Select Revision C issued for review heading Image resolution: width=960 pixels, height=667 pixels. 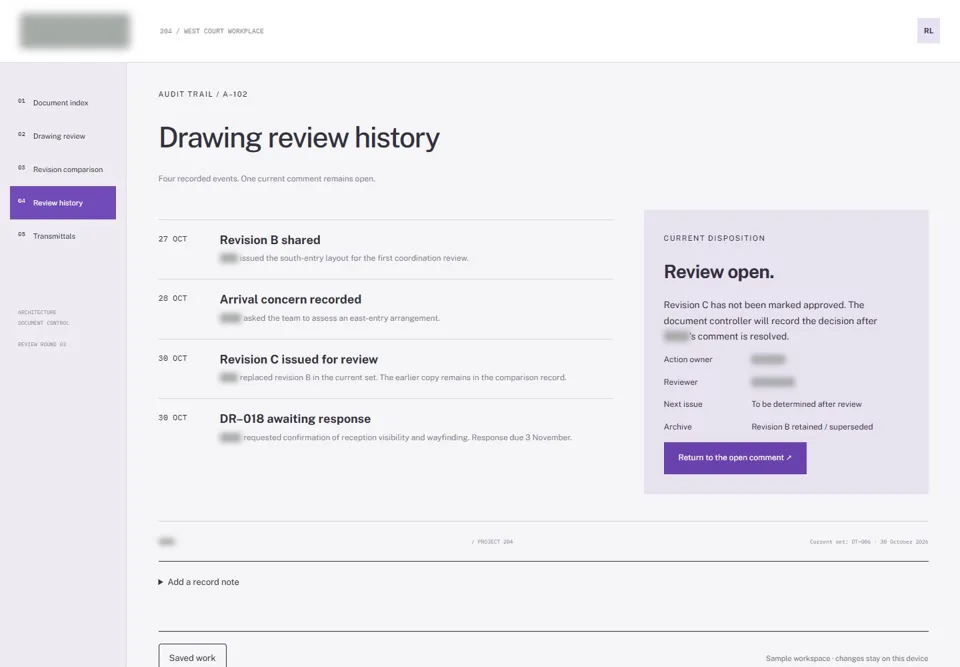[x=299, y=360]
